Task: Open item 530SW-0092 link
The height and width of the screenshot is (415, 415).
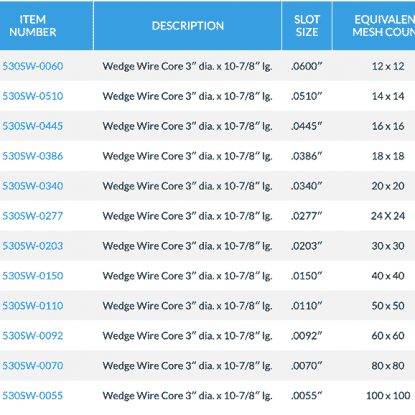Action: click(x=33, y=335)
